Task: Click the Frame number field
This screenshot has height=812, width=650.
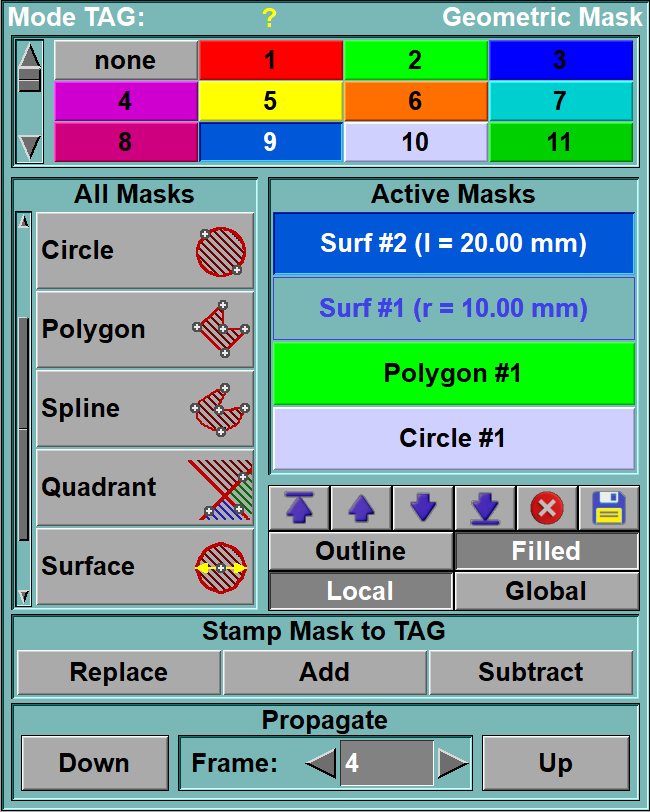Action: pos(387,763)
